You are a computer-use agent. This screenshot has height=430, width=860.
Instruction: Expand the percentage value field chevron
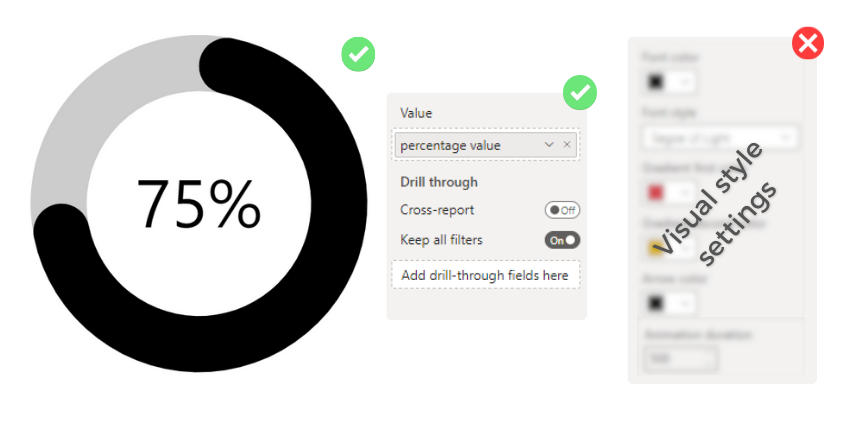point(549,145)
